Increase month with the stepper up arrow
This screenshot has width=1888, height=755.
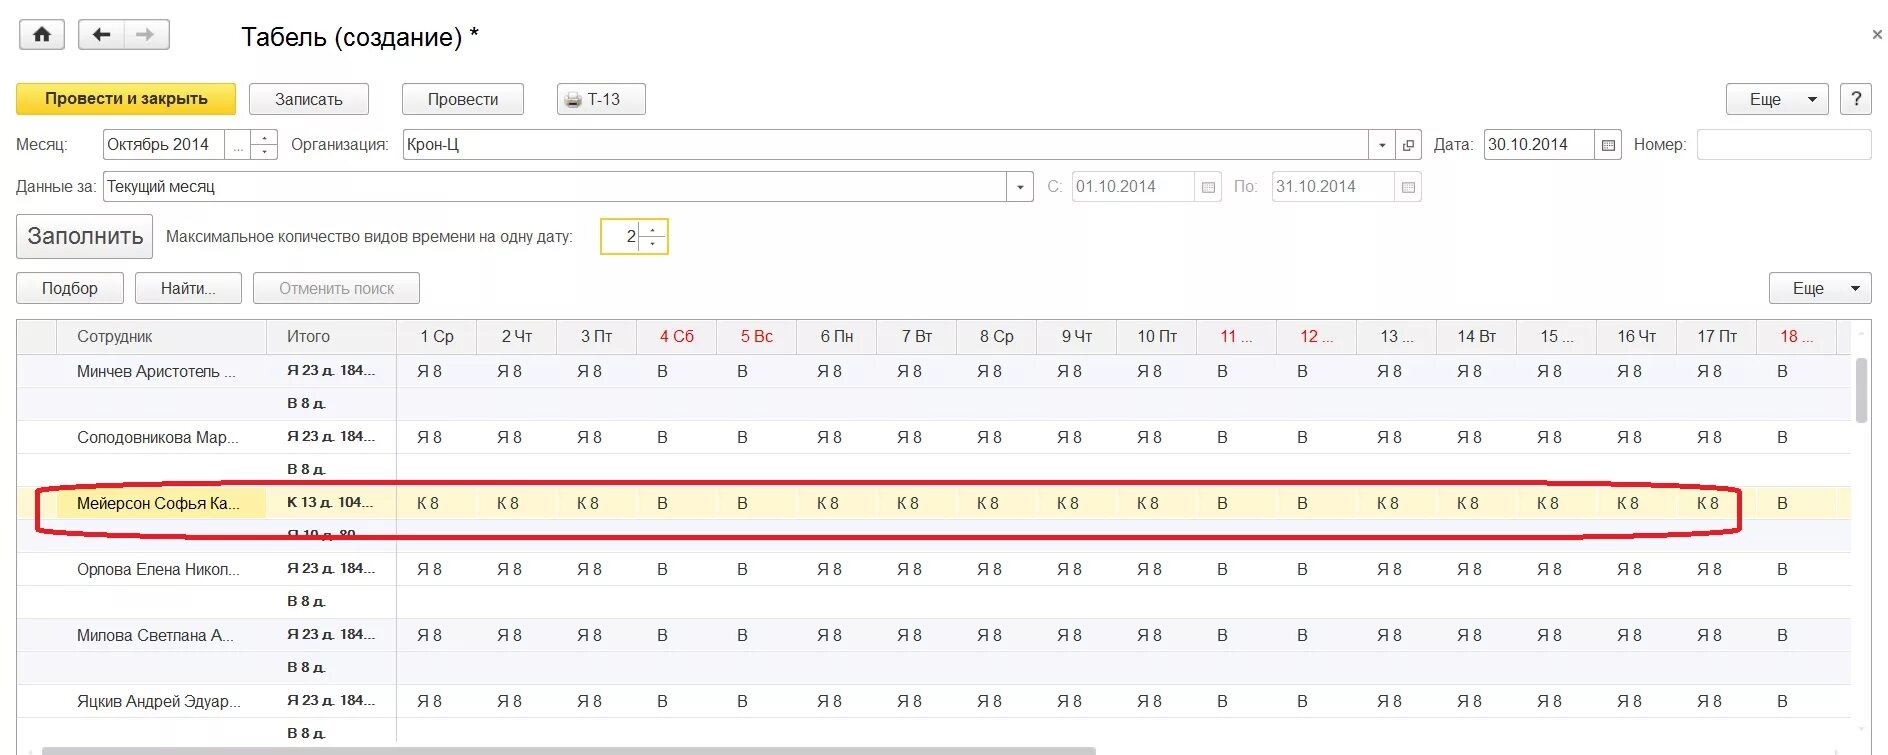pyautogui.click(x=264, y=138)
